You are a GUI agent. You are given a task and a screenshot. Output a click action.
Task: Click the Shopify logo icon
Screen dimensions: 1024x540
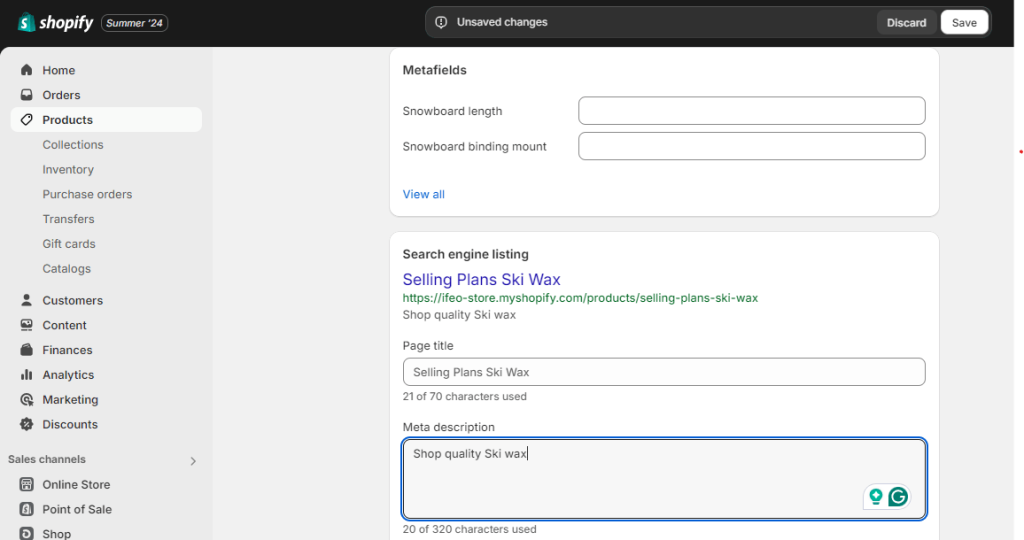pos(26,23)
